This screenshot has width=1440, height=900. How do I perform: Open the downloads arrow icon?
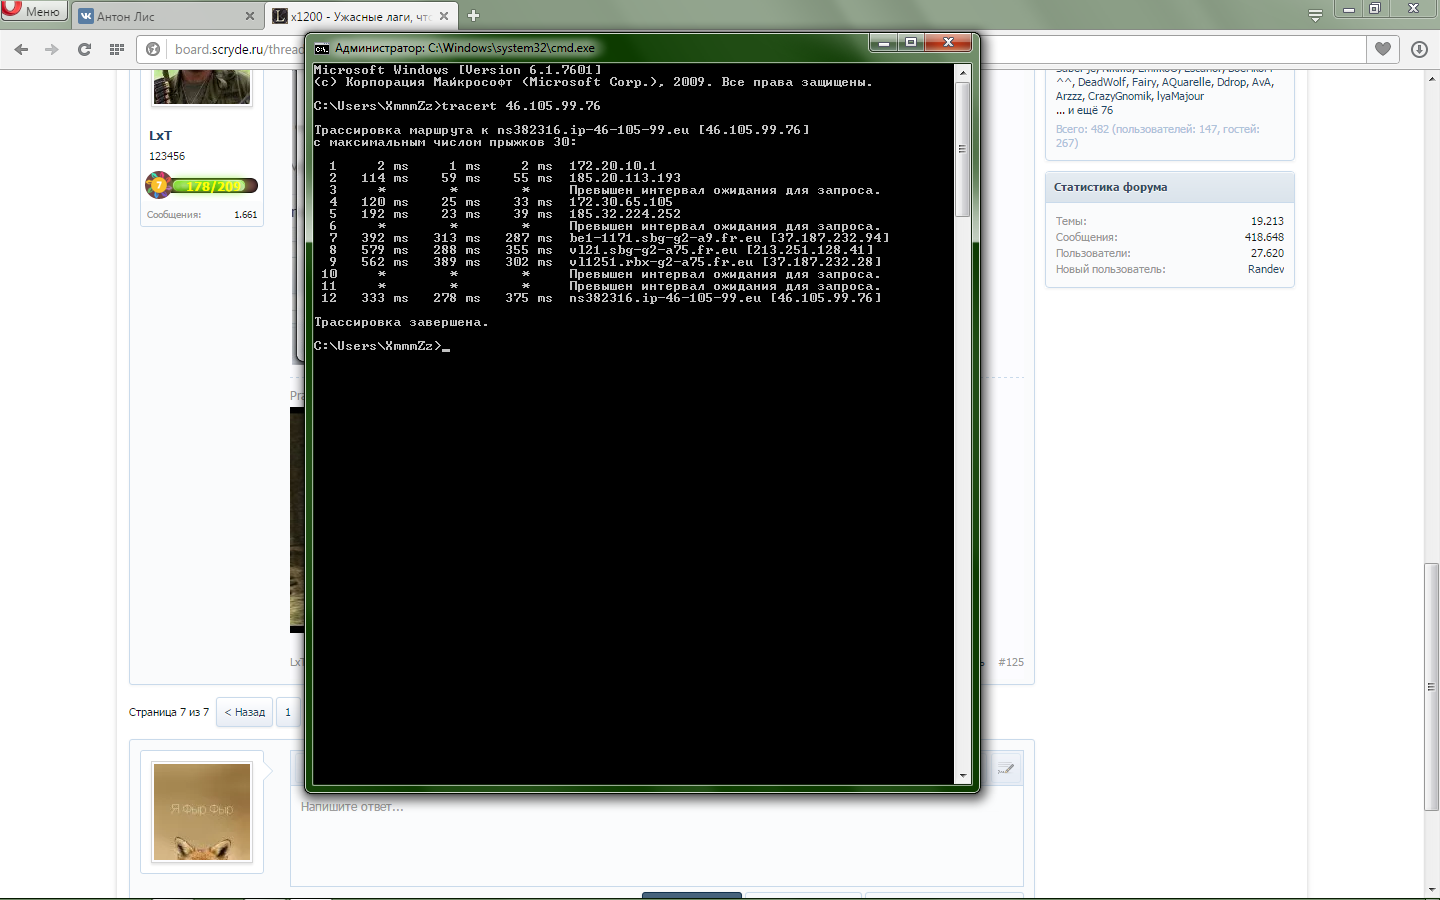click(1419, 49)
